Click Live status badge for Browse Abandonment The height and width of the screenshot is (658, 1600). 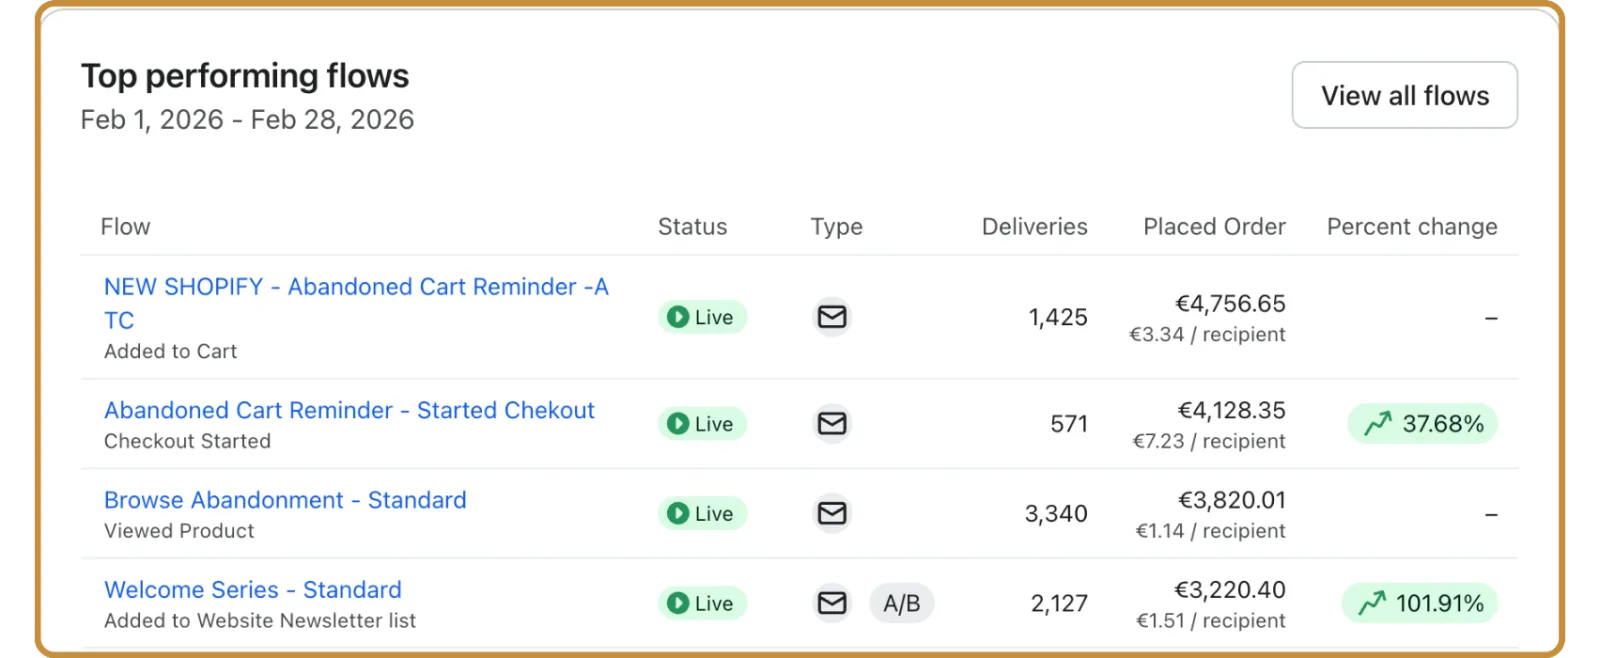702,514
